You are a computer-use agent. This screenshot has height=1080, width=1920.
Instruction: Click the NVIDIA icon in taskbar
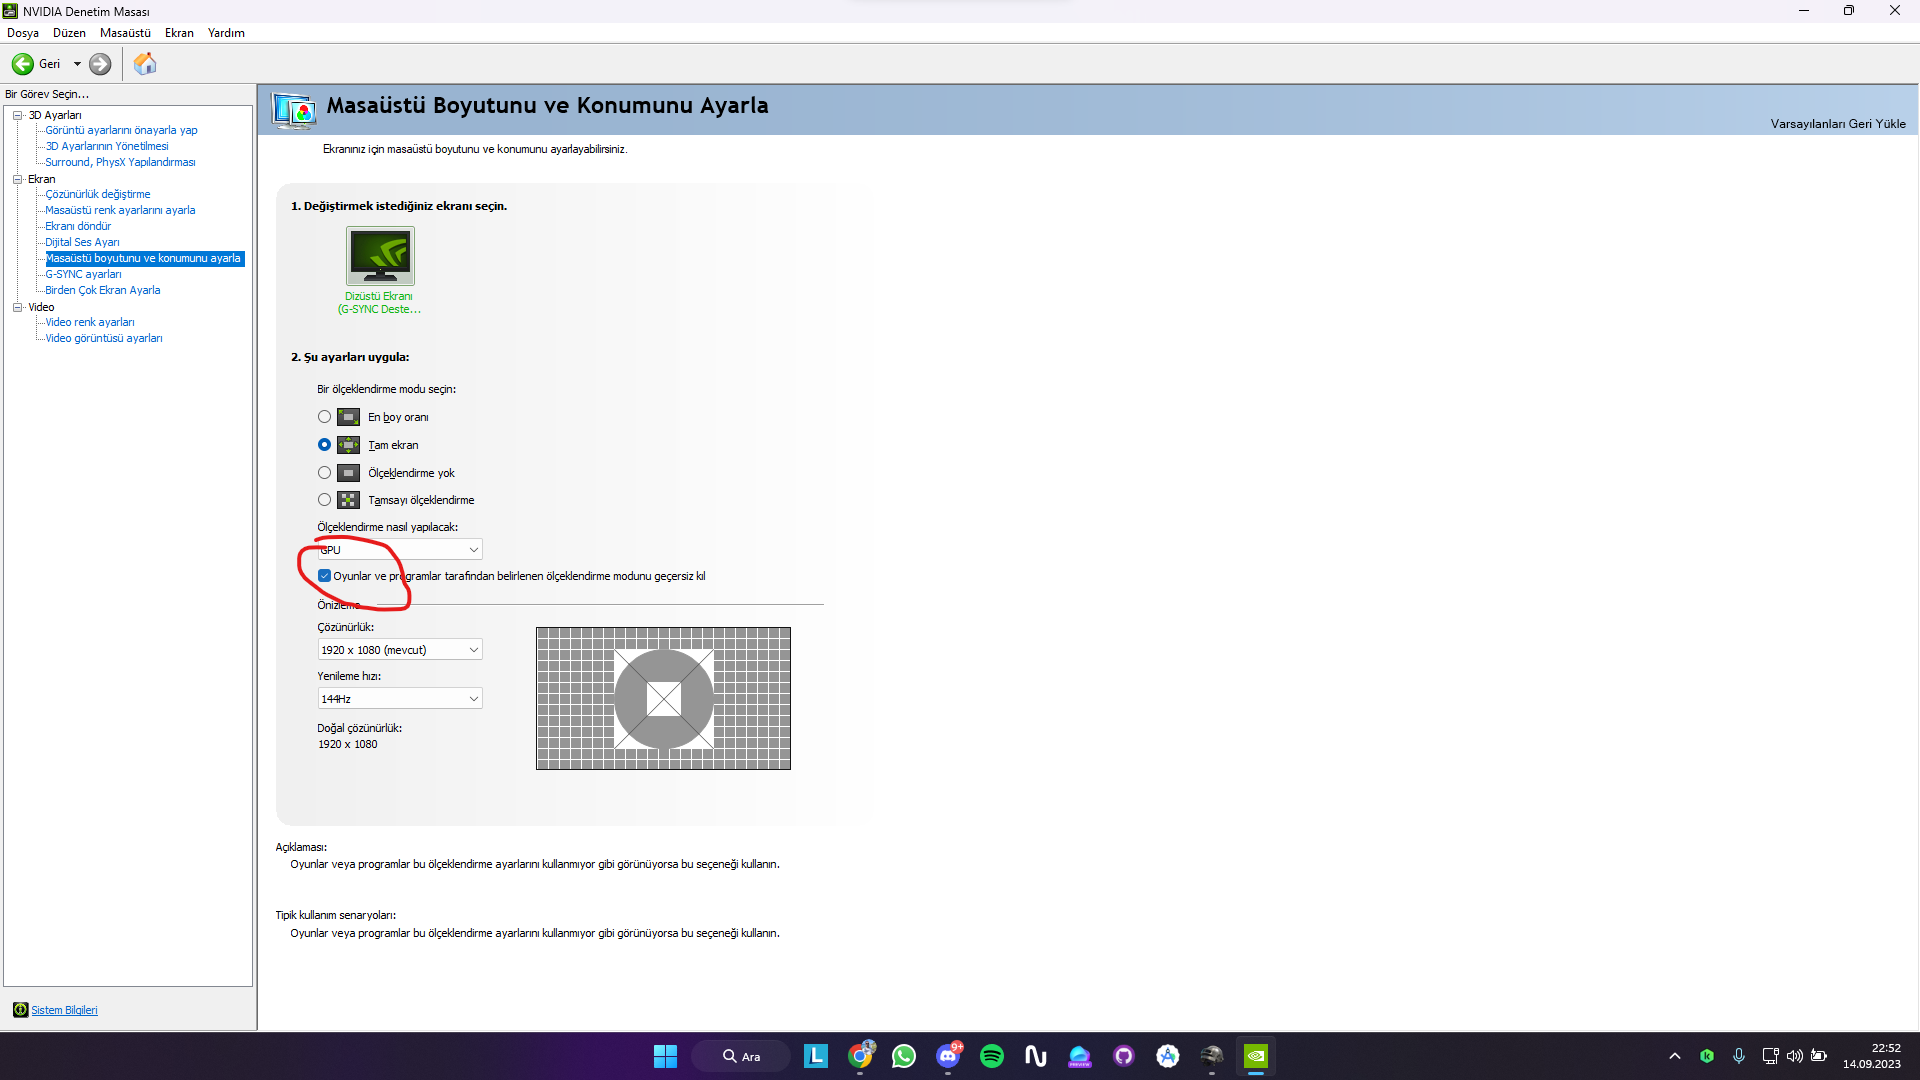pyautogui.click(x=1255, y=1056)
